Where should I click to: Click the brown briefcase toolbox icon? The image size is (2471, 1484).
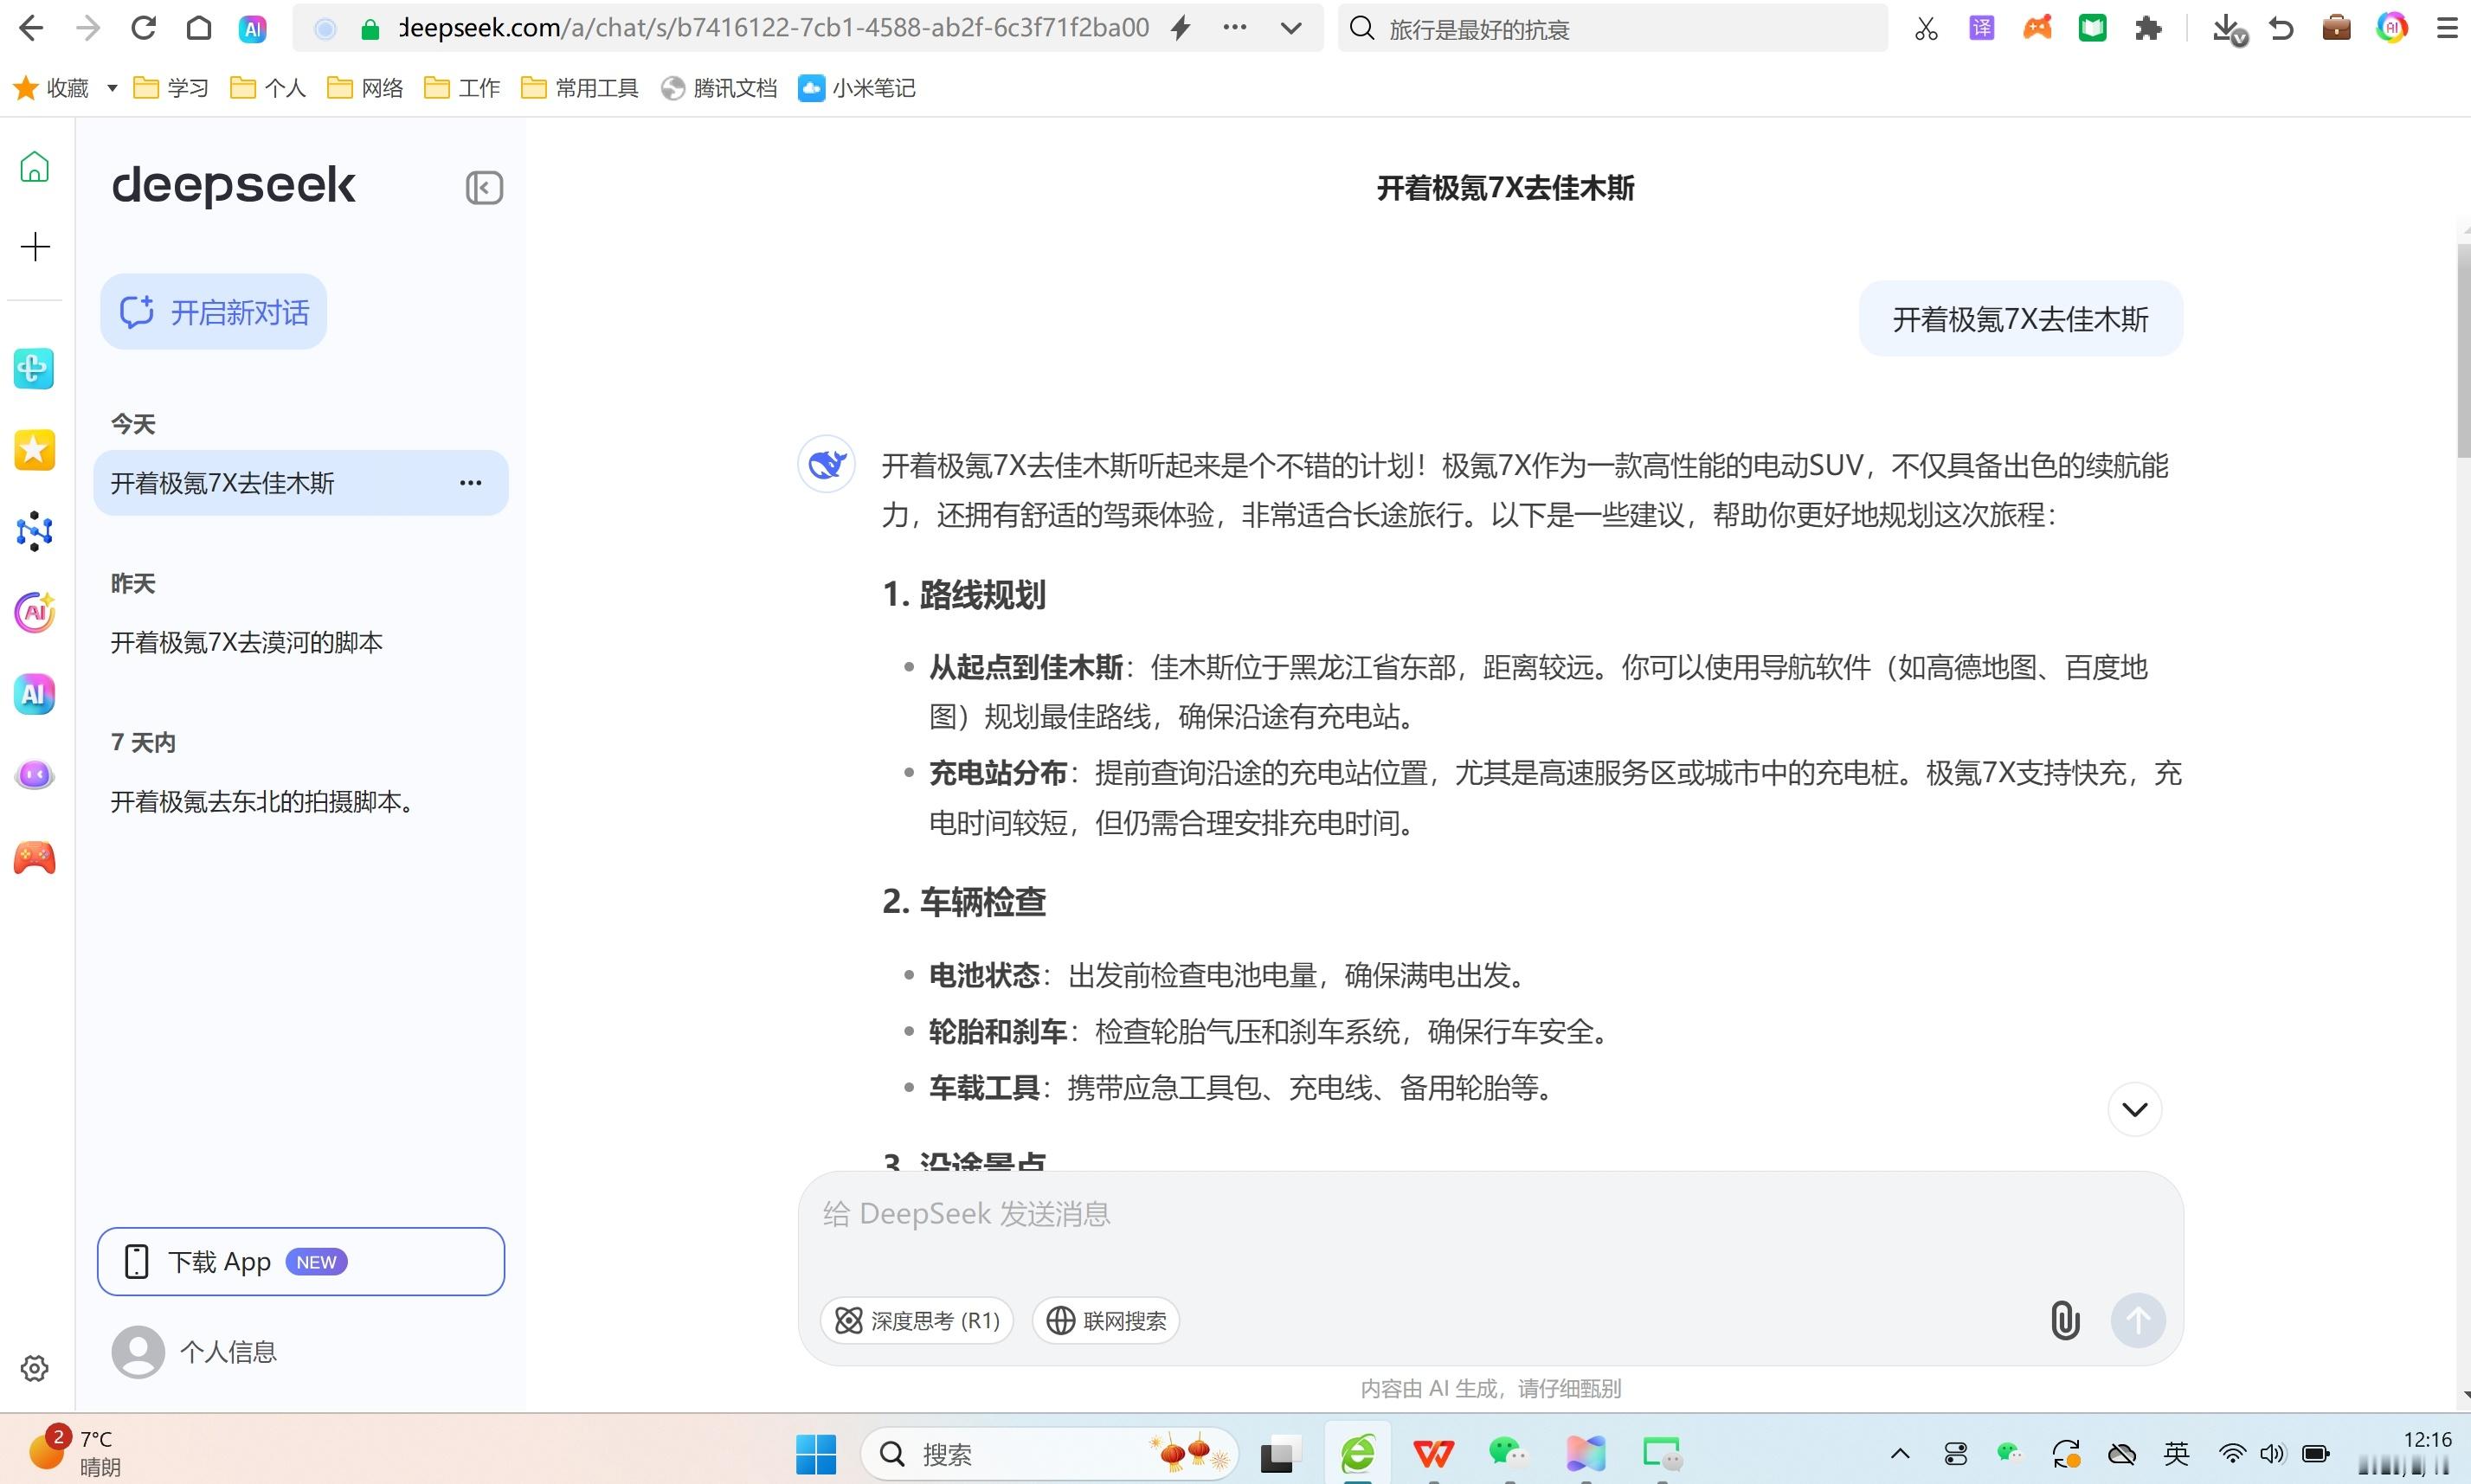coord(2336,28)
